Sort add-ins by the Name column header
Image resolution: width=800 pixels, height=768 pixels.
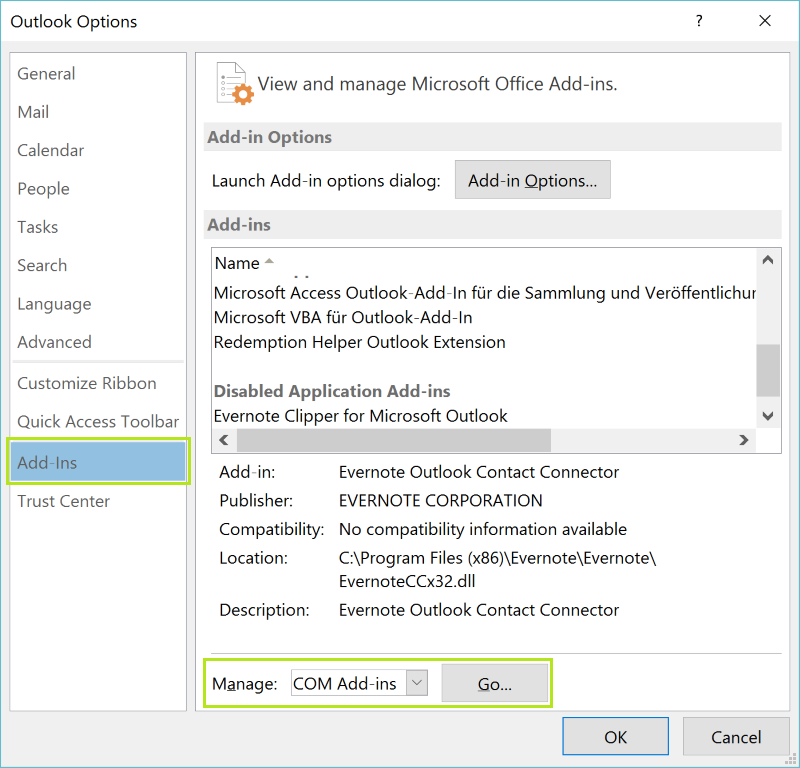[x=237, y=263]
